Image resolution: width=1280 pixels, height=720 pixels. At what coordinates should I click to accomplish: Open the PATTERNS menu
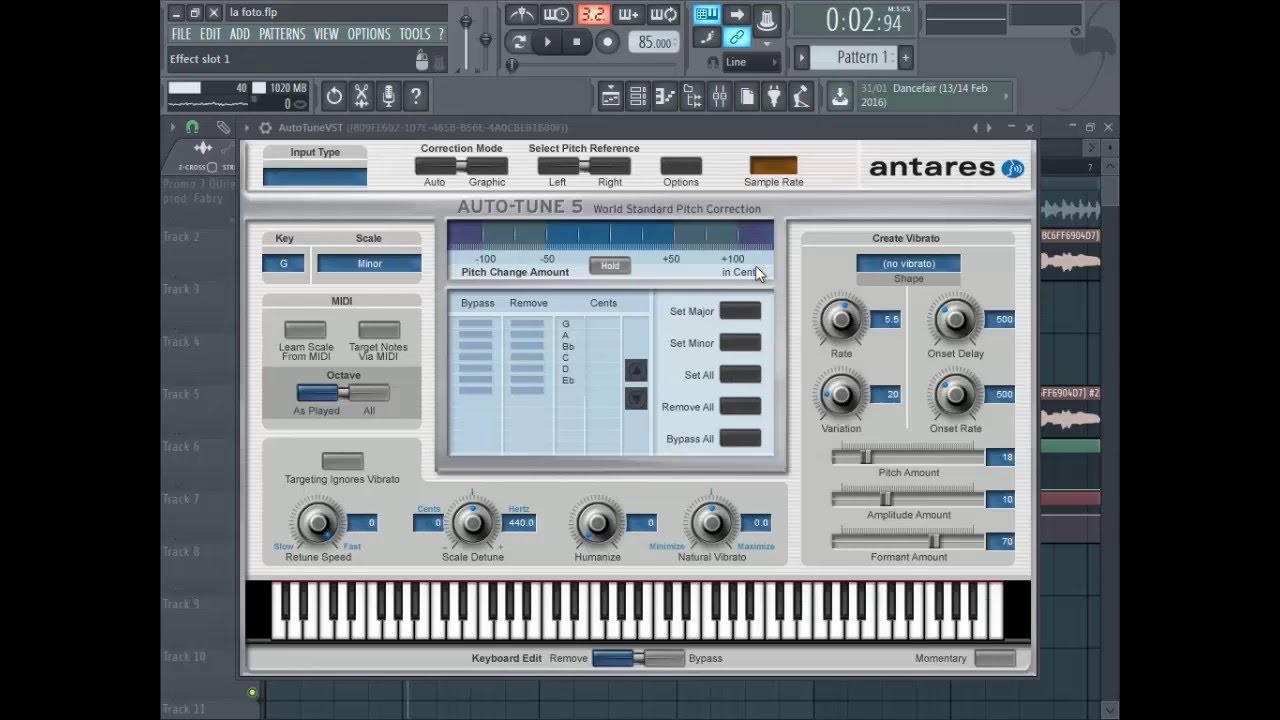(x=282, y=34)
